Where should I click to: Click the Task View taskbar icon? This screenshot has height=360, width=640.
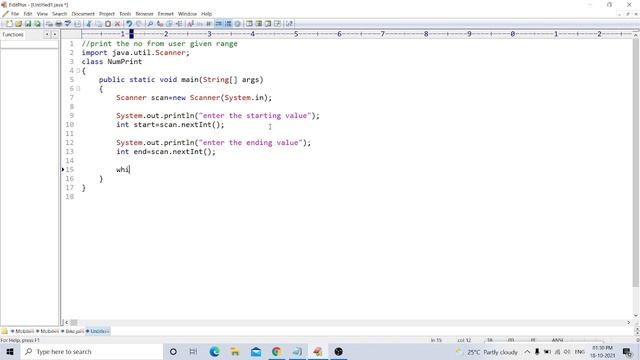193,351
